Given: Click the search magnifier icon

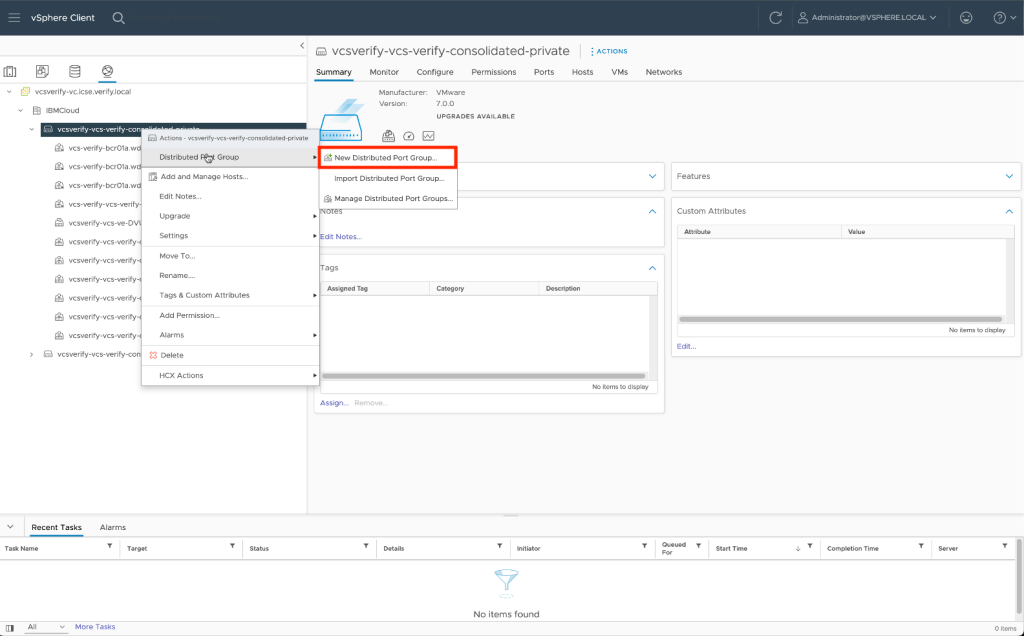Looking at the screenshot, I should [119, 18].
